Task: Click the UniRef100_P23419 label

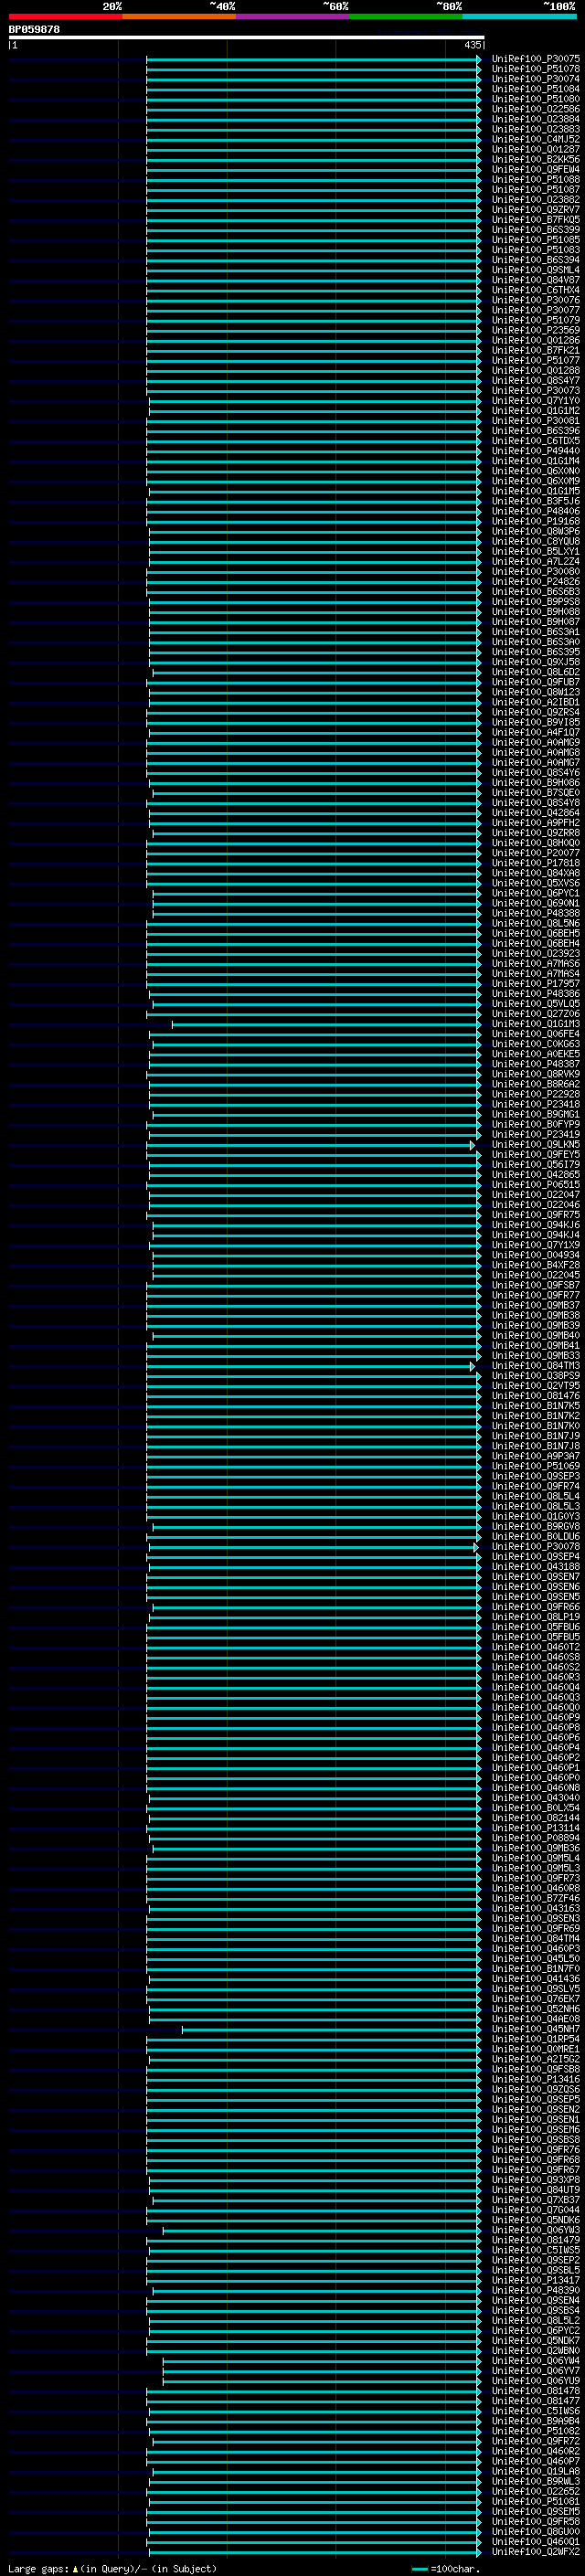Action: pyautogui.click(x=536, y=1134)
